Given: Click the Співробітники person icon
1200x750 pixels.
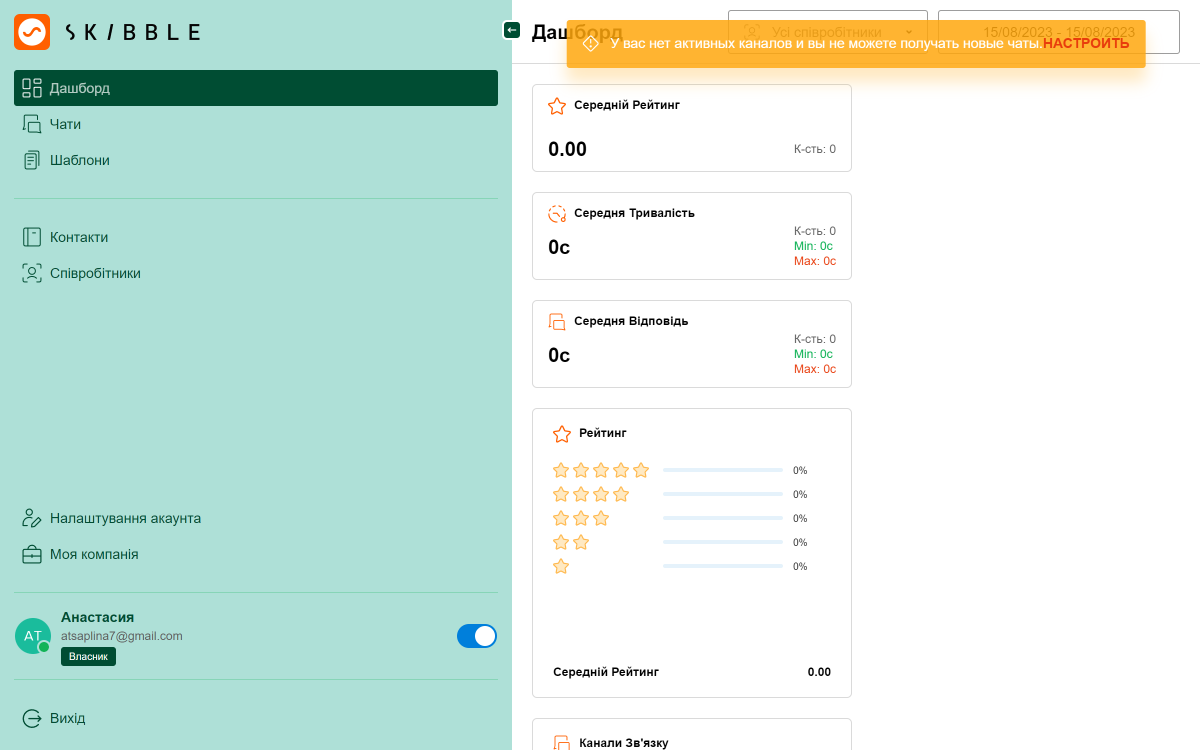Looking at the screenshot, I should (x=32, y=273).
